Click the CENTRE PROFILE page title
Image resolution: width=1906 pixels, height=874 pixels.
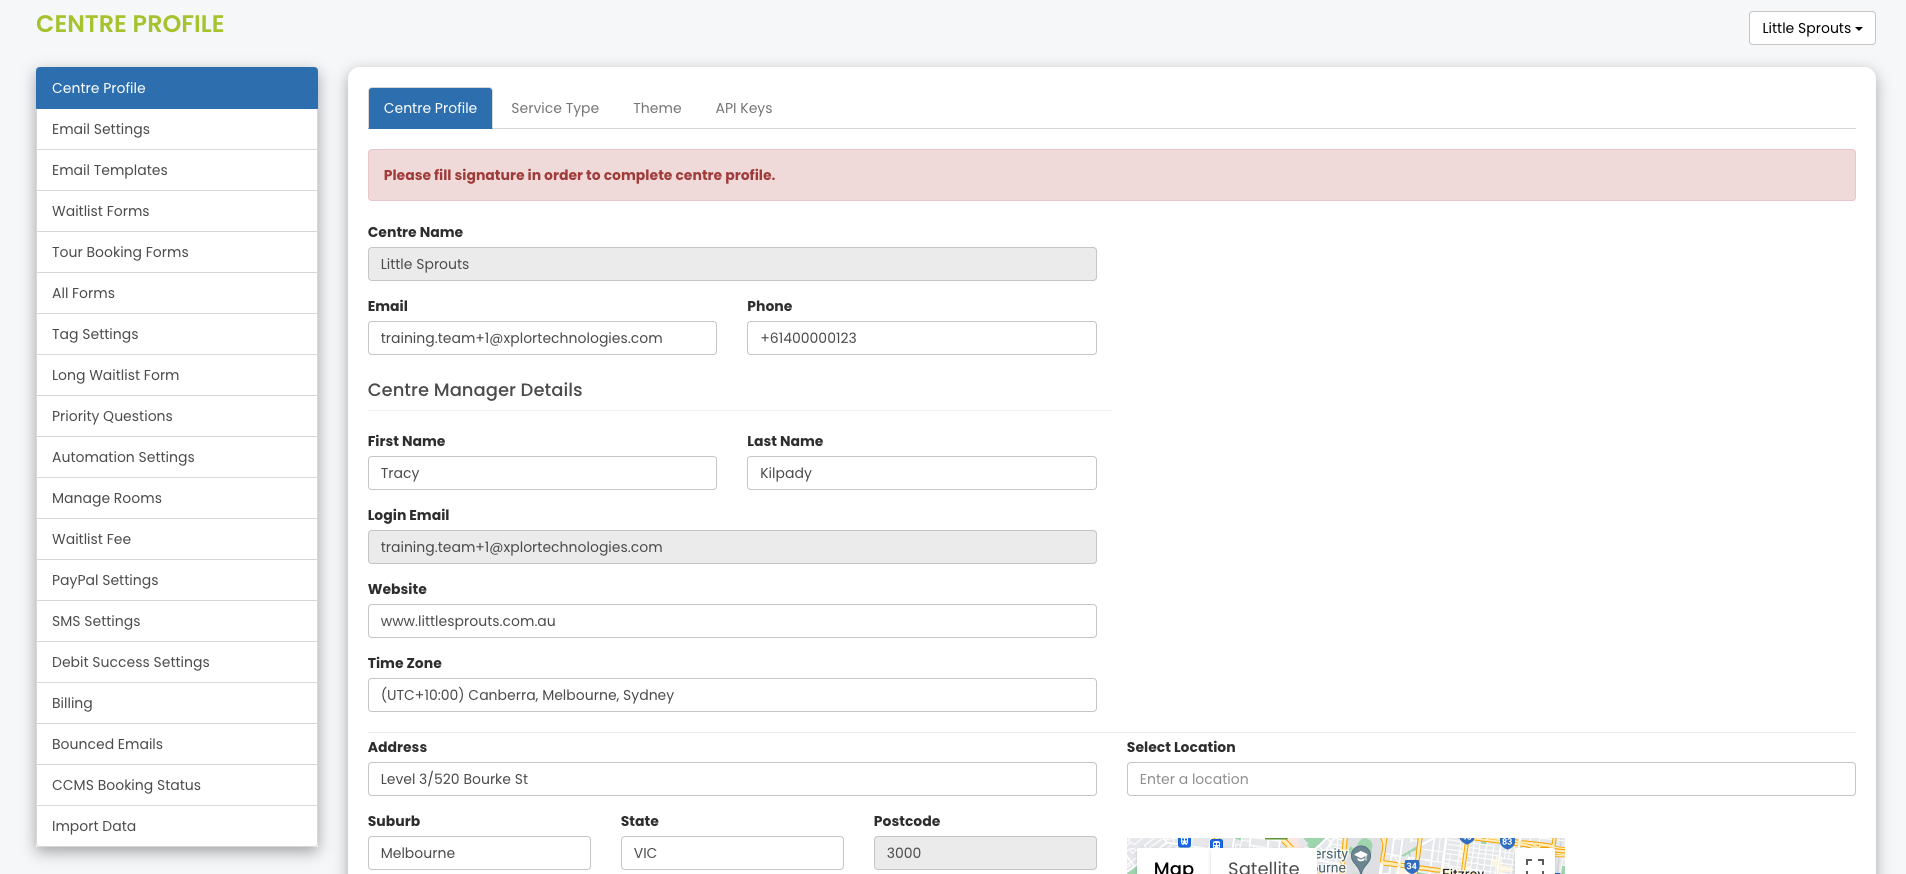click(x=130, y=24)
